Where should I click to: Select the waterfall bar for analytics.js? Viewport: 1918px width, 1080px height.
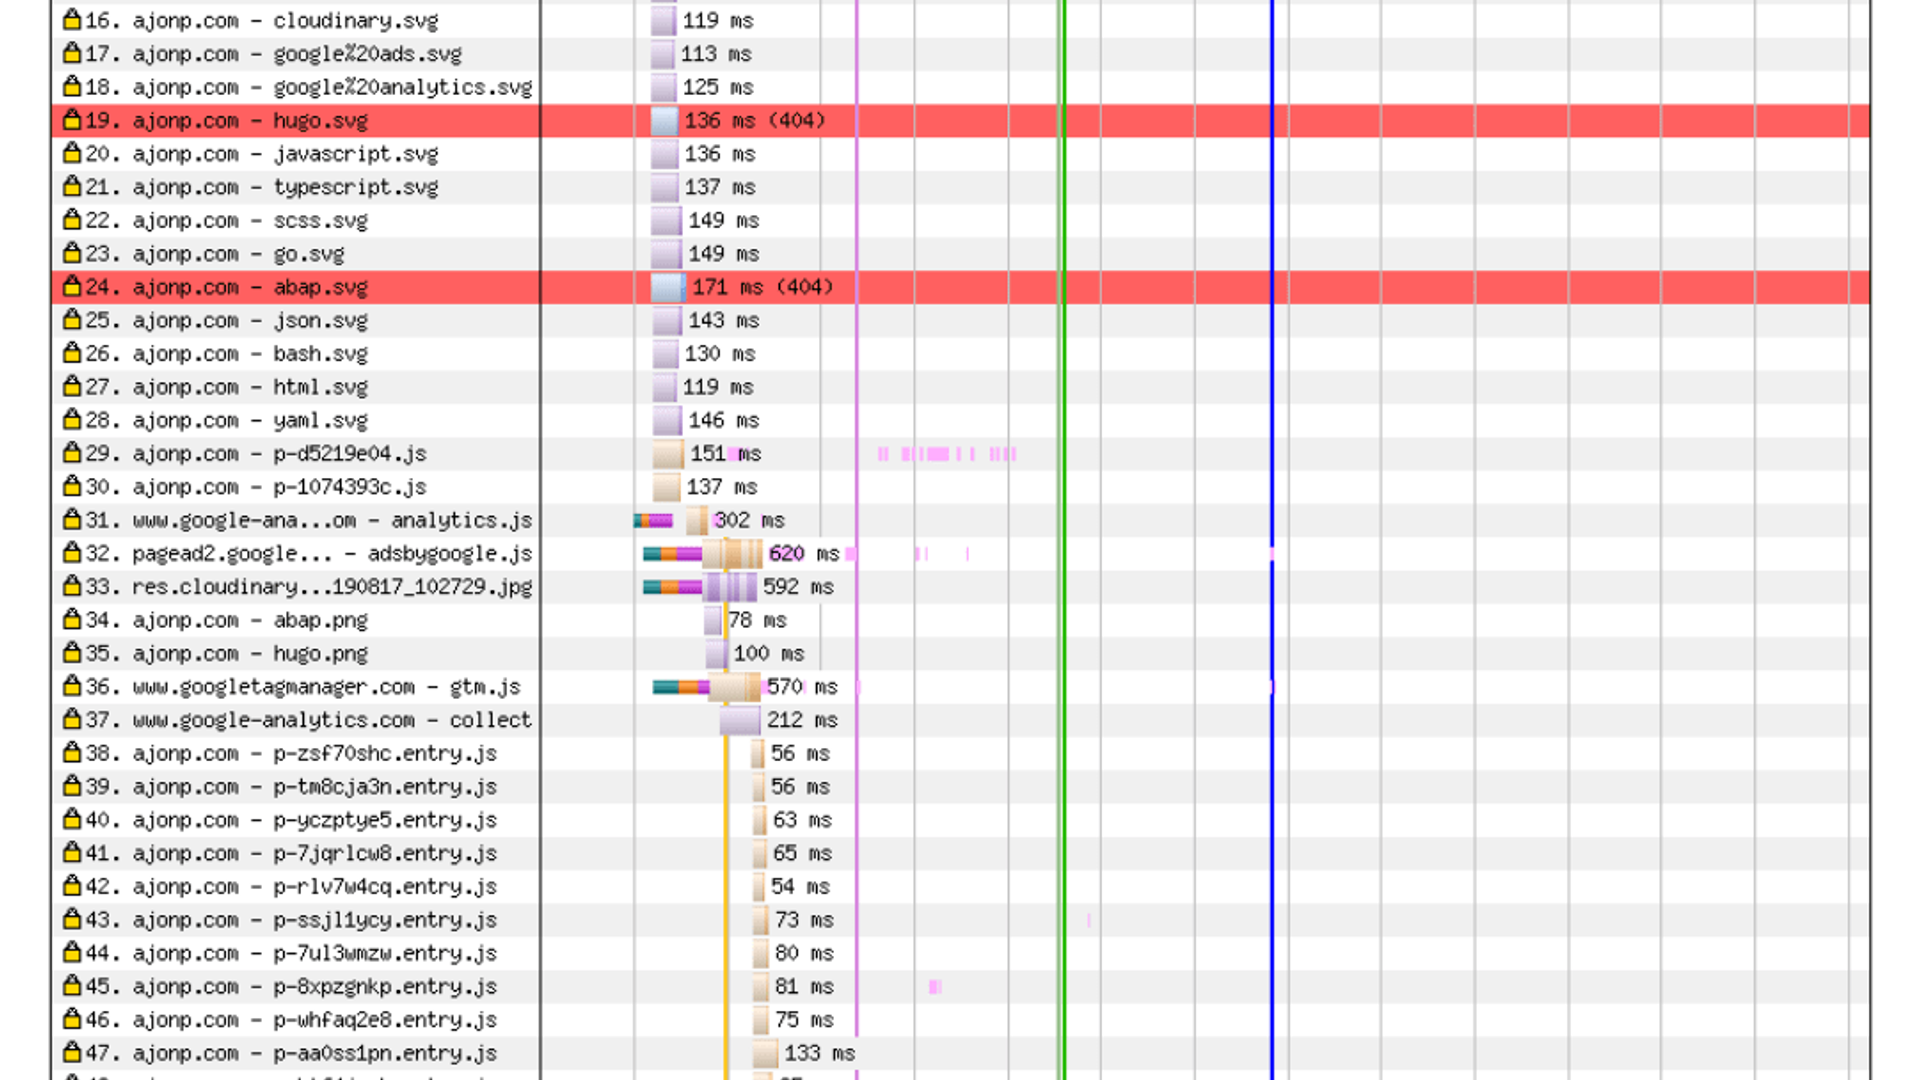(671, 520)
